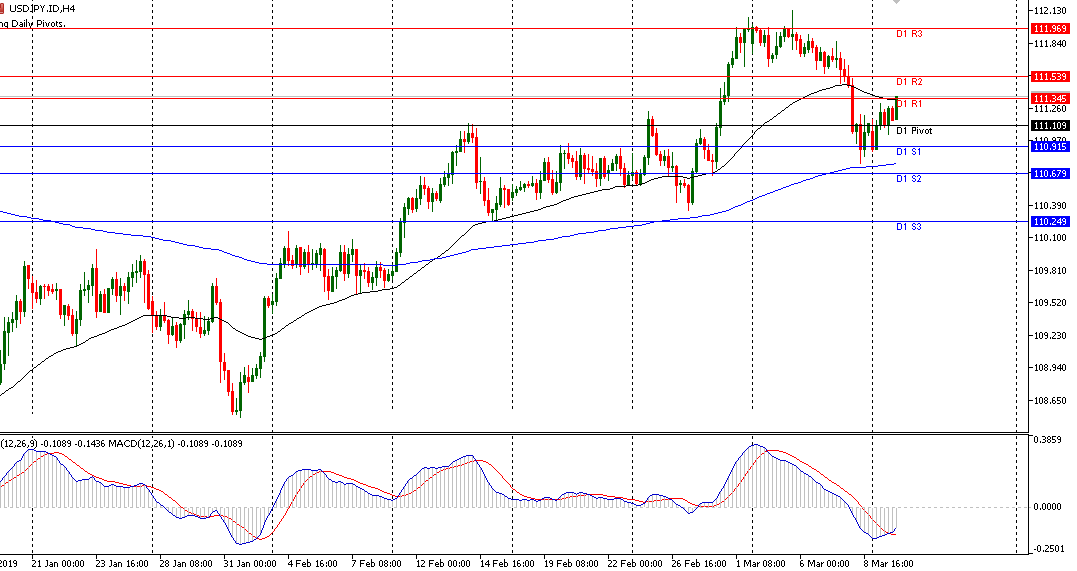Click the 26 Feb 16:00 time label
The image size is (1077, 571).
click(699, 564)
